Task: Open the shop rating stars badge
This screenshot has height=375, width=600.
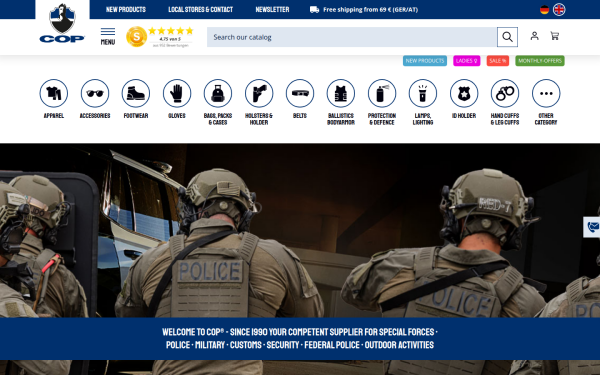Action: point(160,37)
